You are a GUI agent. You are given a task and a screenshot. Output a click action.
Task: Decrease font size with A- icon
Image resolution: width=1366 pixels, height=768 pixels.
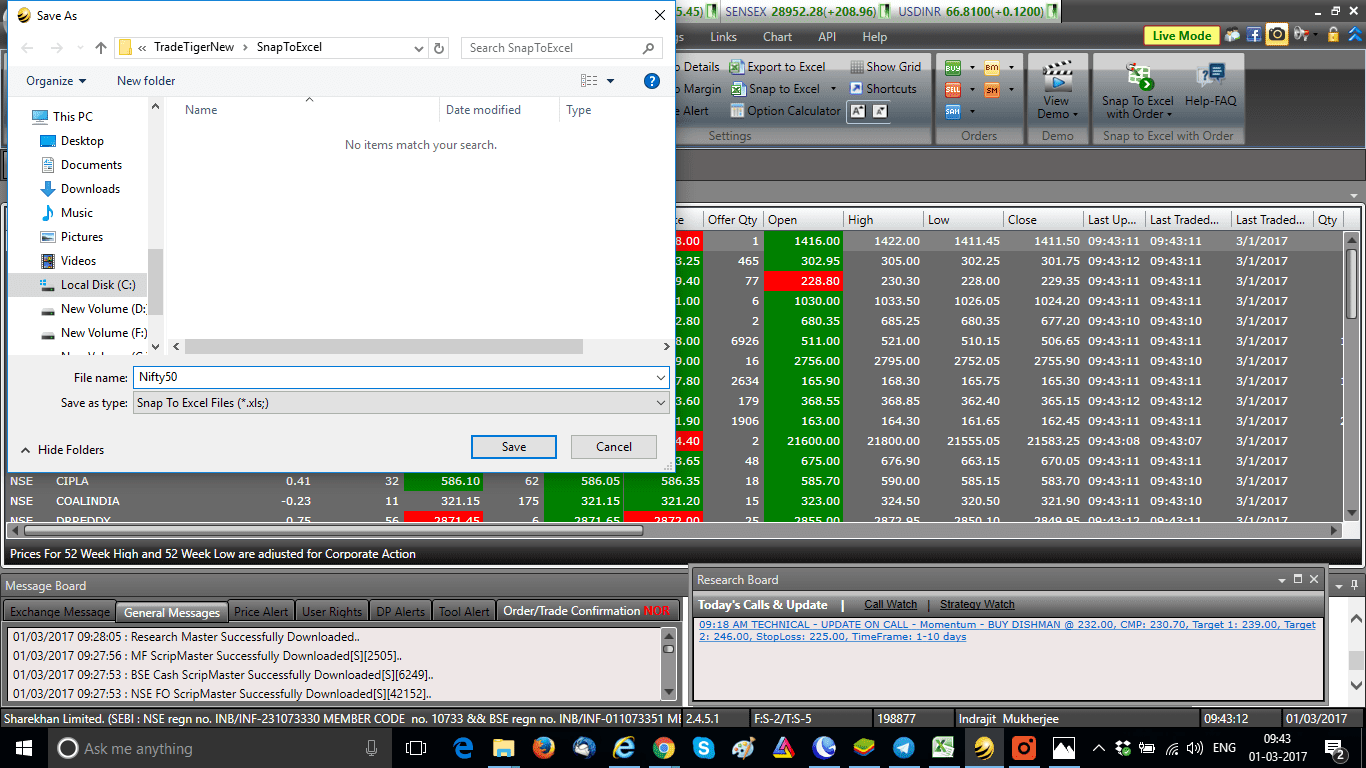coord(879,111)
